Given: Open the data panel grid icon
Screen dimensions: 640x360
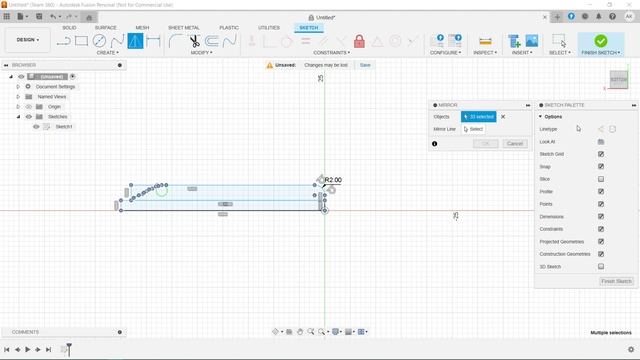Looking at the screenshot, I should (7, 17).
